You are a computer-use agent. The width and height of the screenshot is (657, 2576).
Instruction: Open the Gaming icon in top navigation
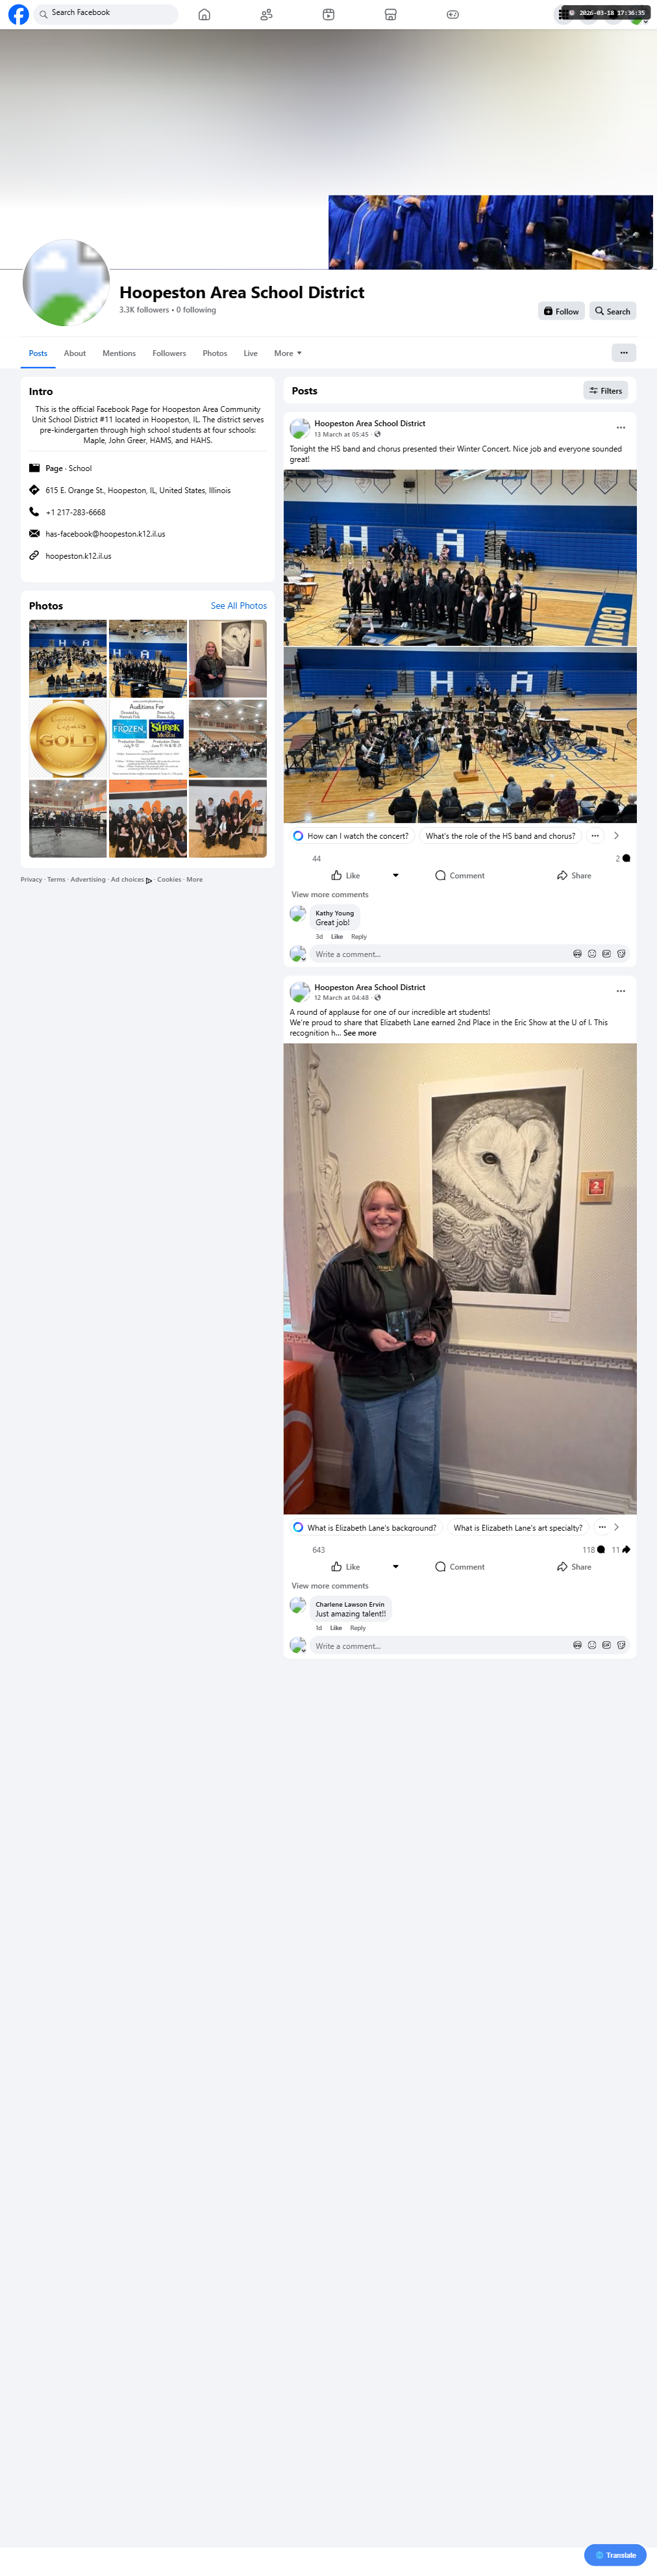click(x=452, y=14)
